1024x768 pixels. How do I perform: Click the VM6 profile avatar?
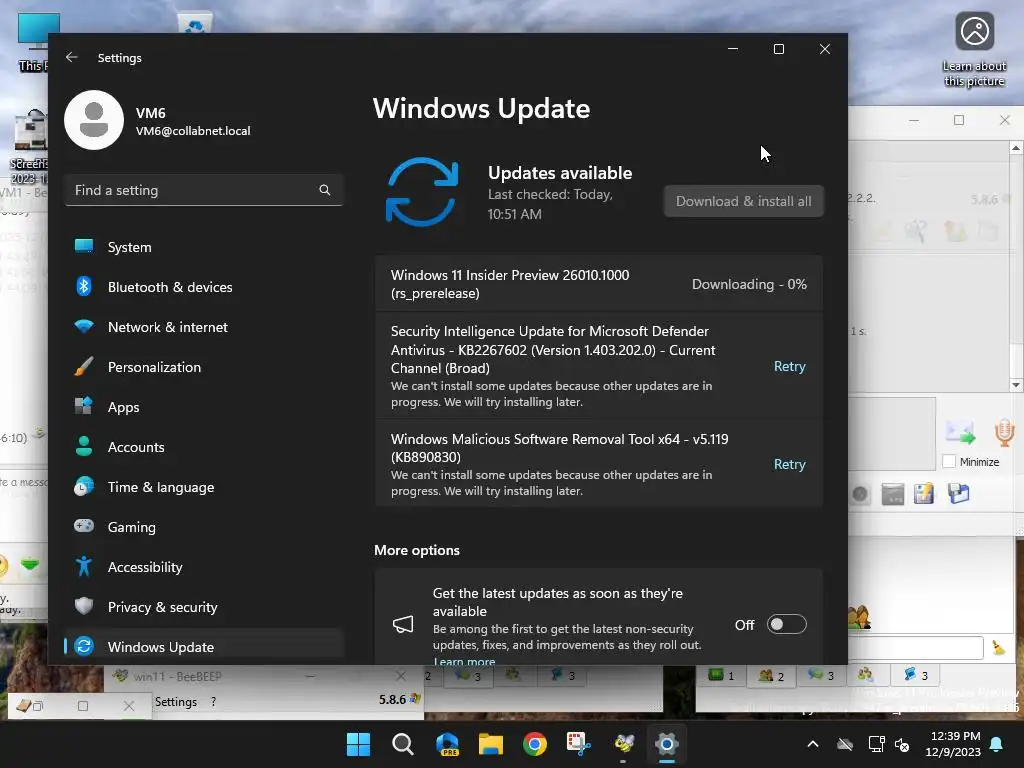tap(94, 120)
